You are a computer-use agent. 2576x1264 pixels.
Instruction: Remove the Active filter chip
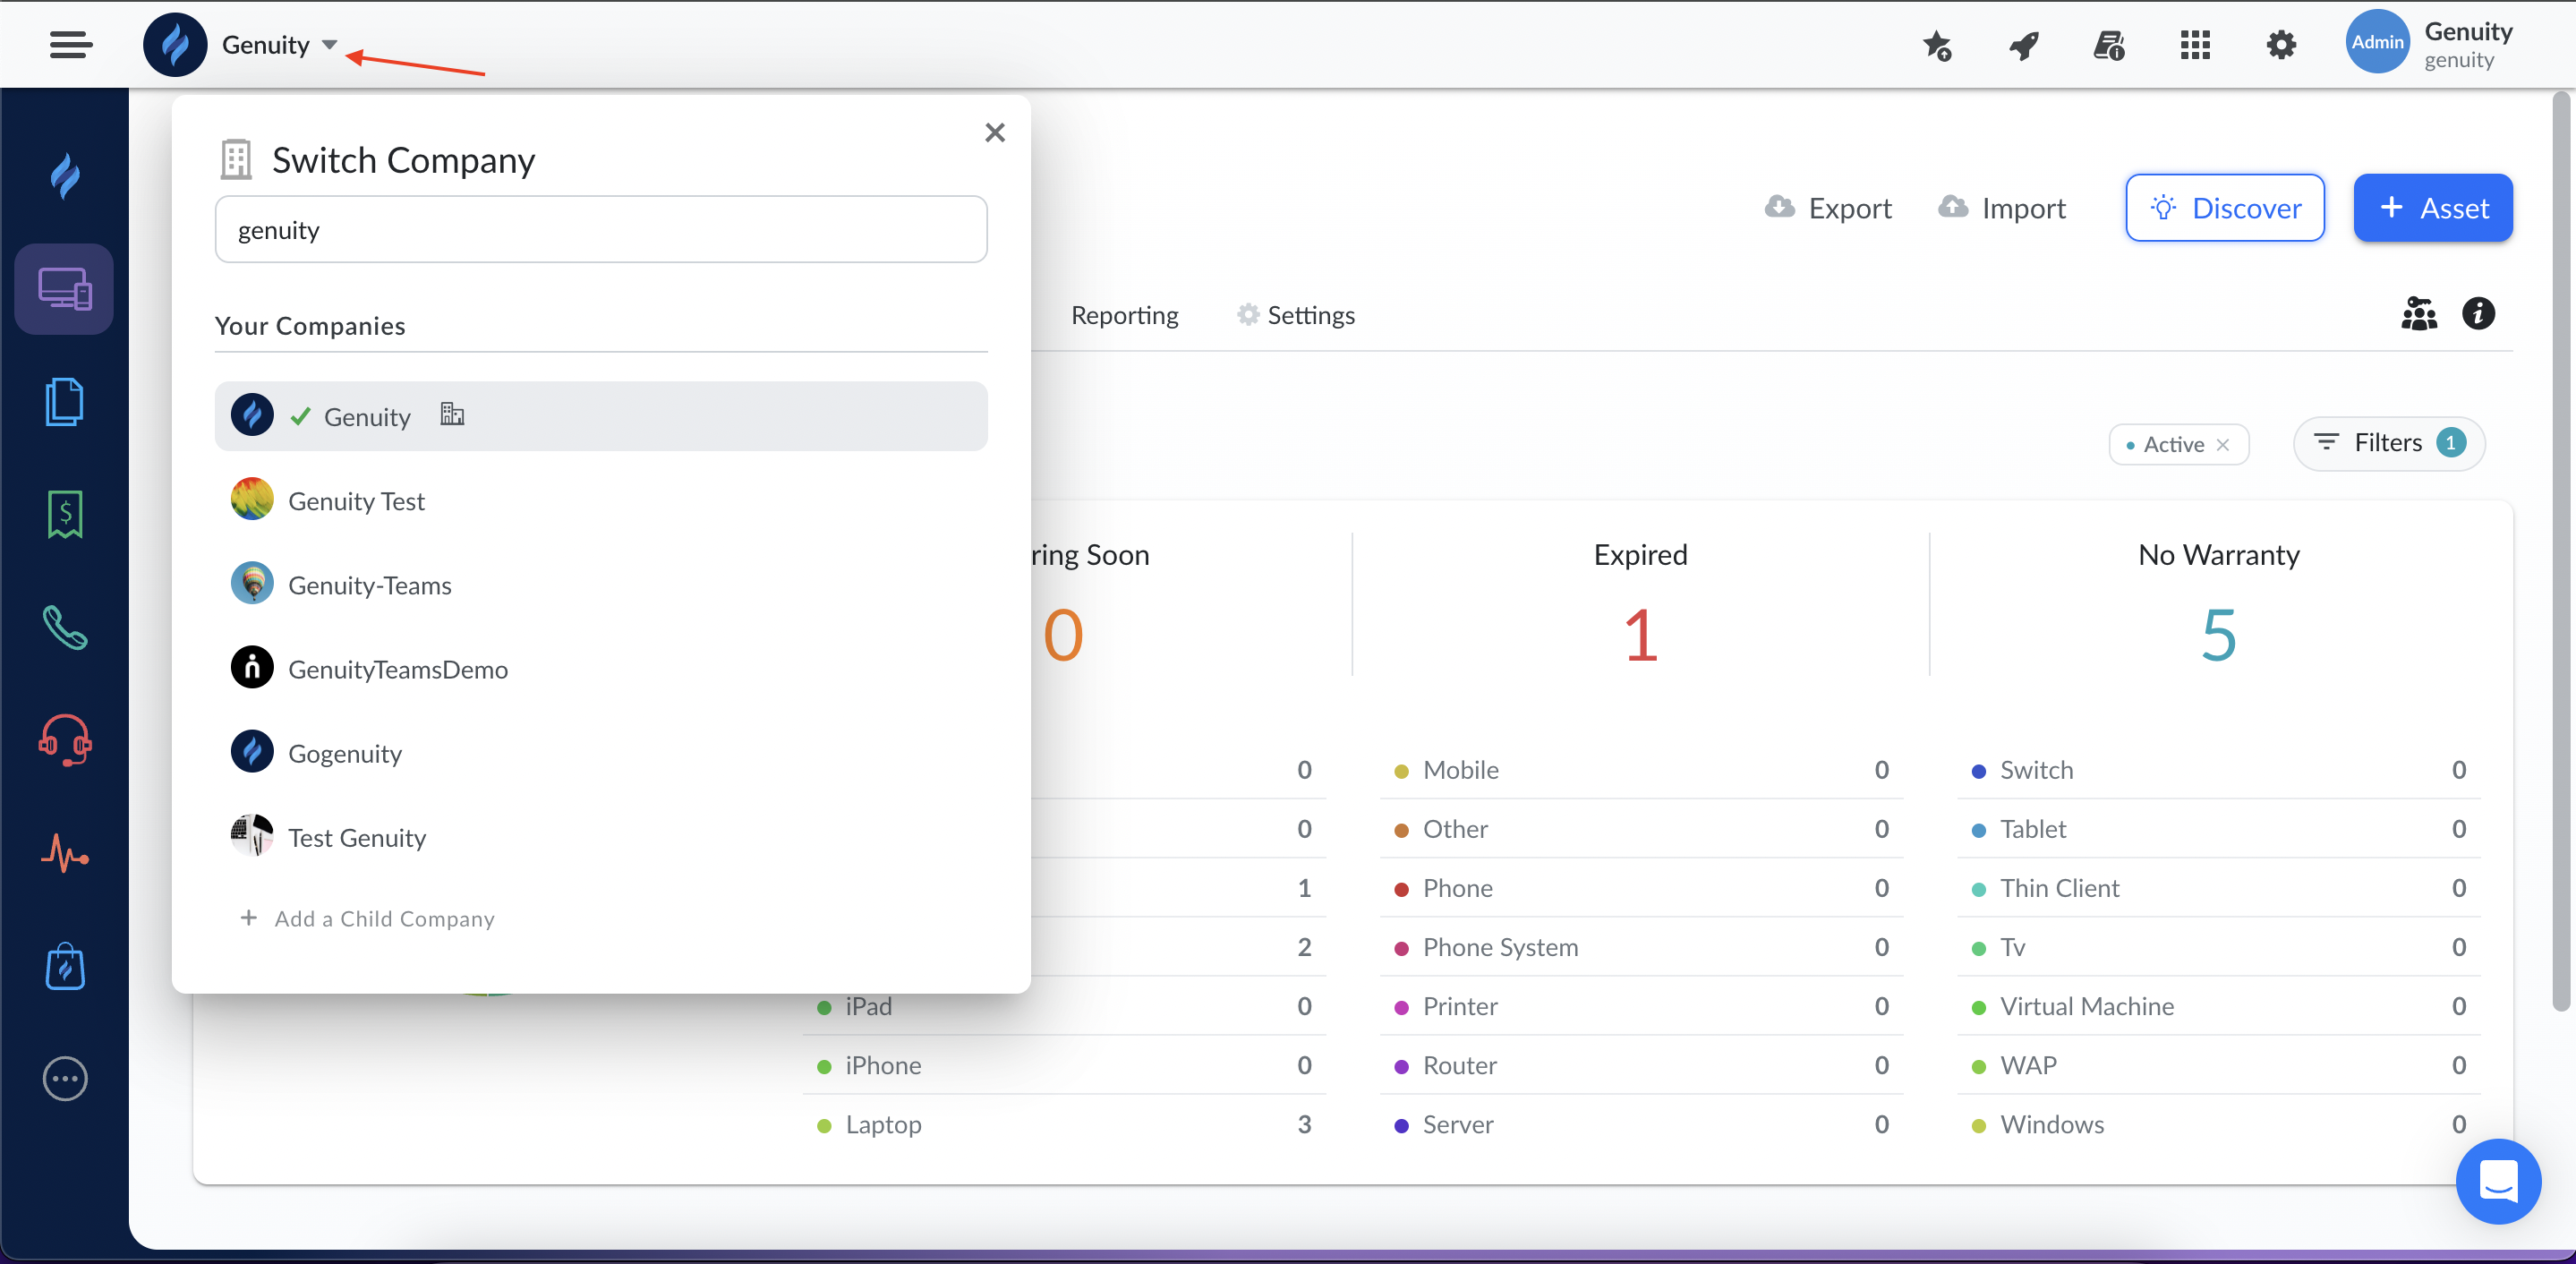(2222, 445)
